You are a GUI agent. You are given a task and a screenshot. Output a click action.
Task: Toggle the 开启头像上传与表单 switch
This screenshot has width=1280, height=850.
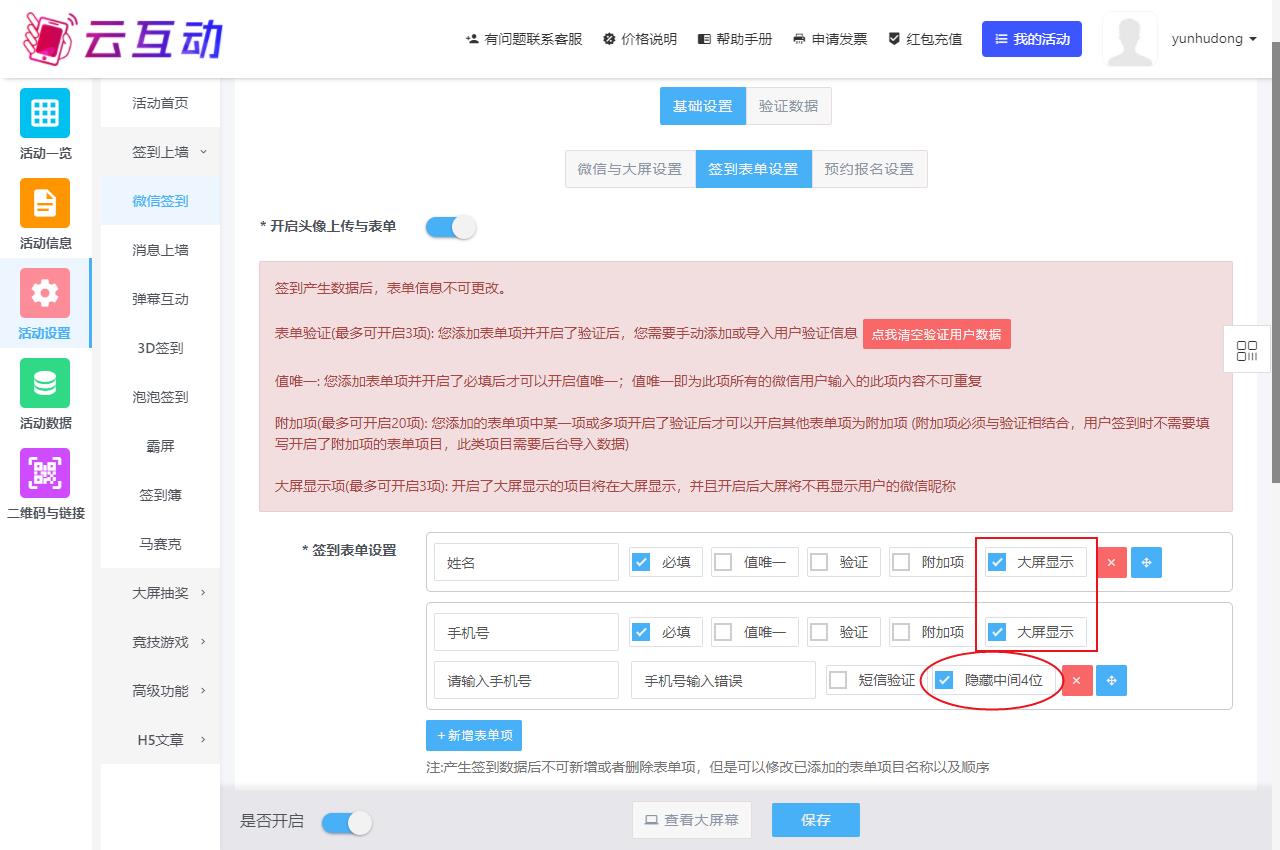pos(450,227)
